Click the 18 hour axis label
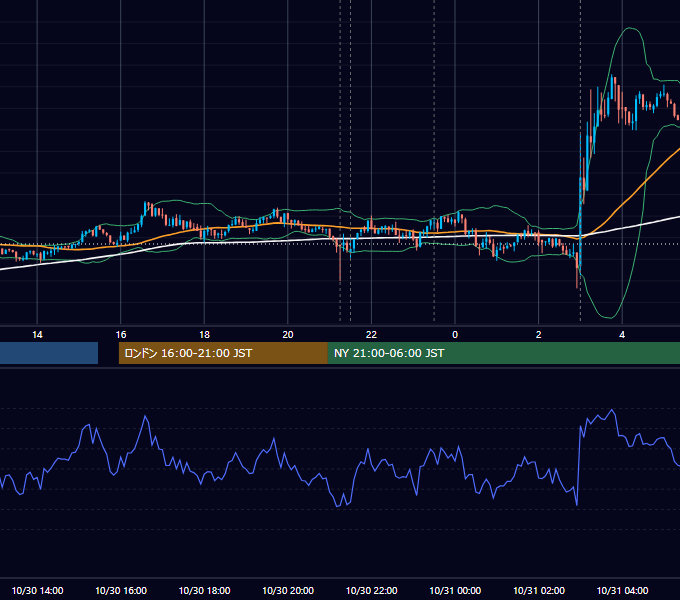680x600 pixels. tap(204, 335)
